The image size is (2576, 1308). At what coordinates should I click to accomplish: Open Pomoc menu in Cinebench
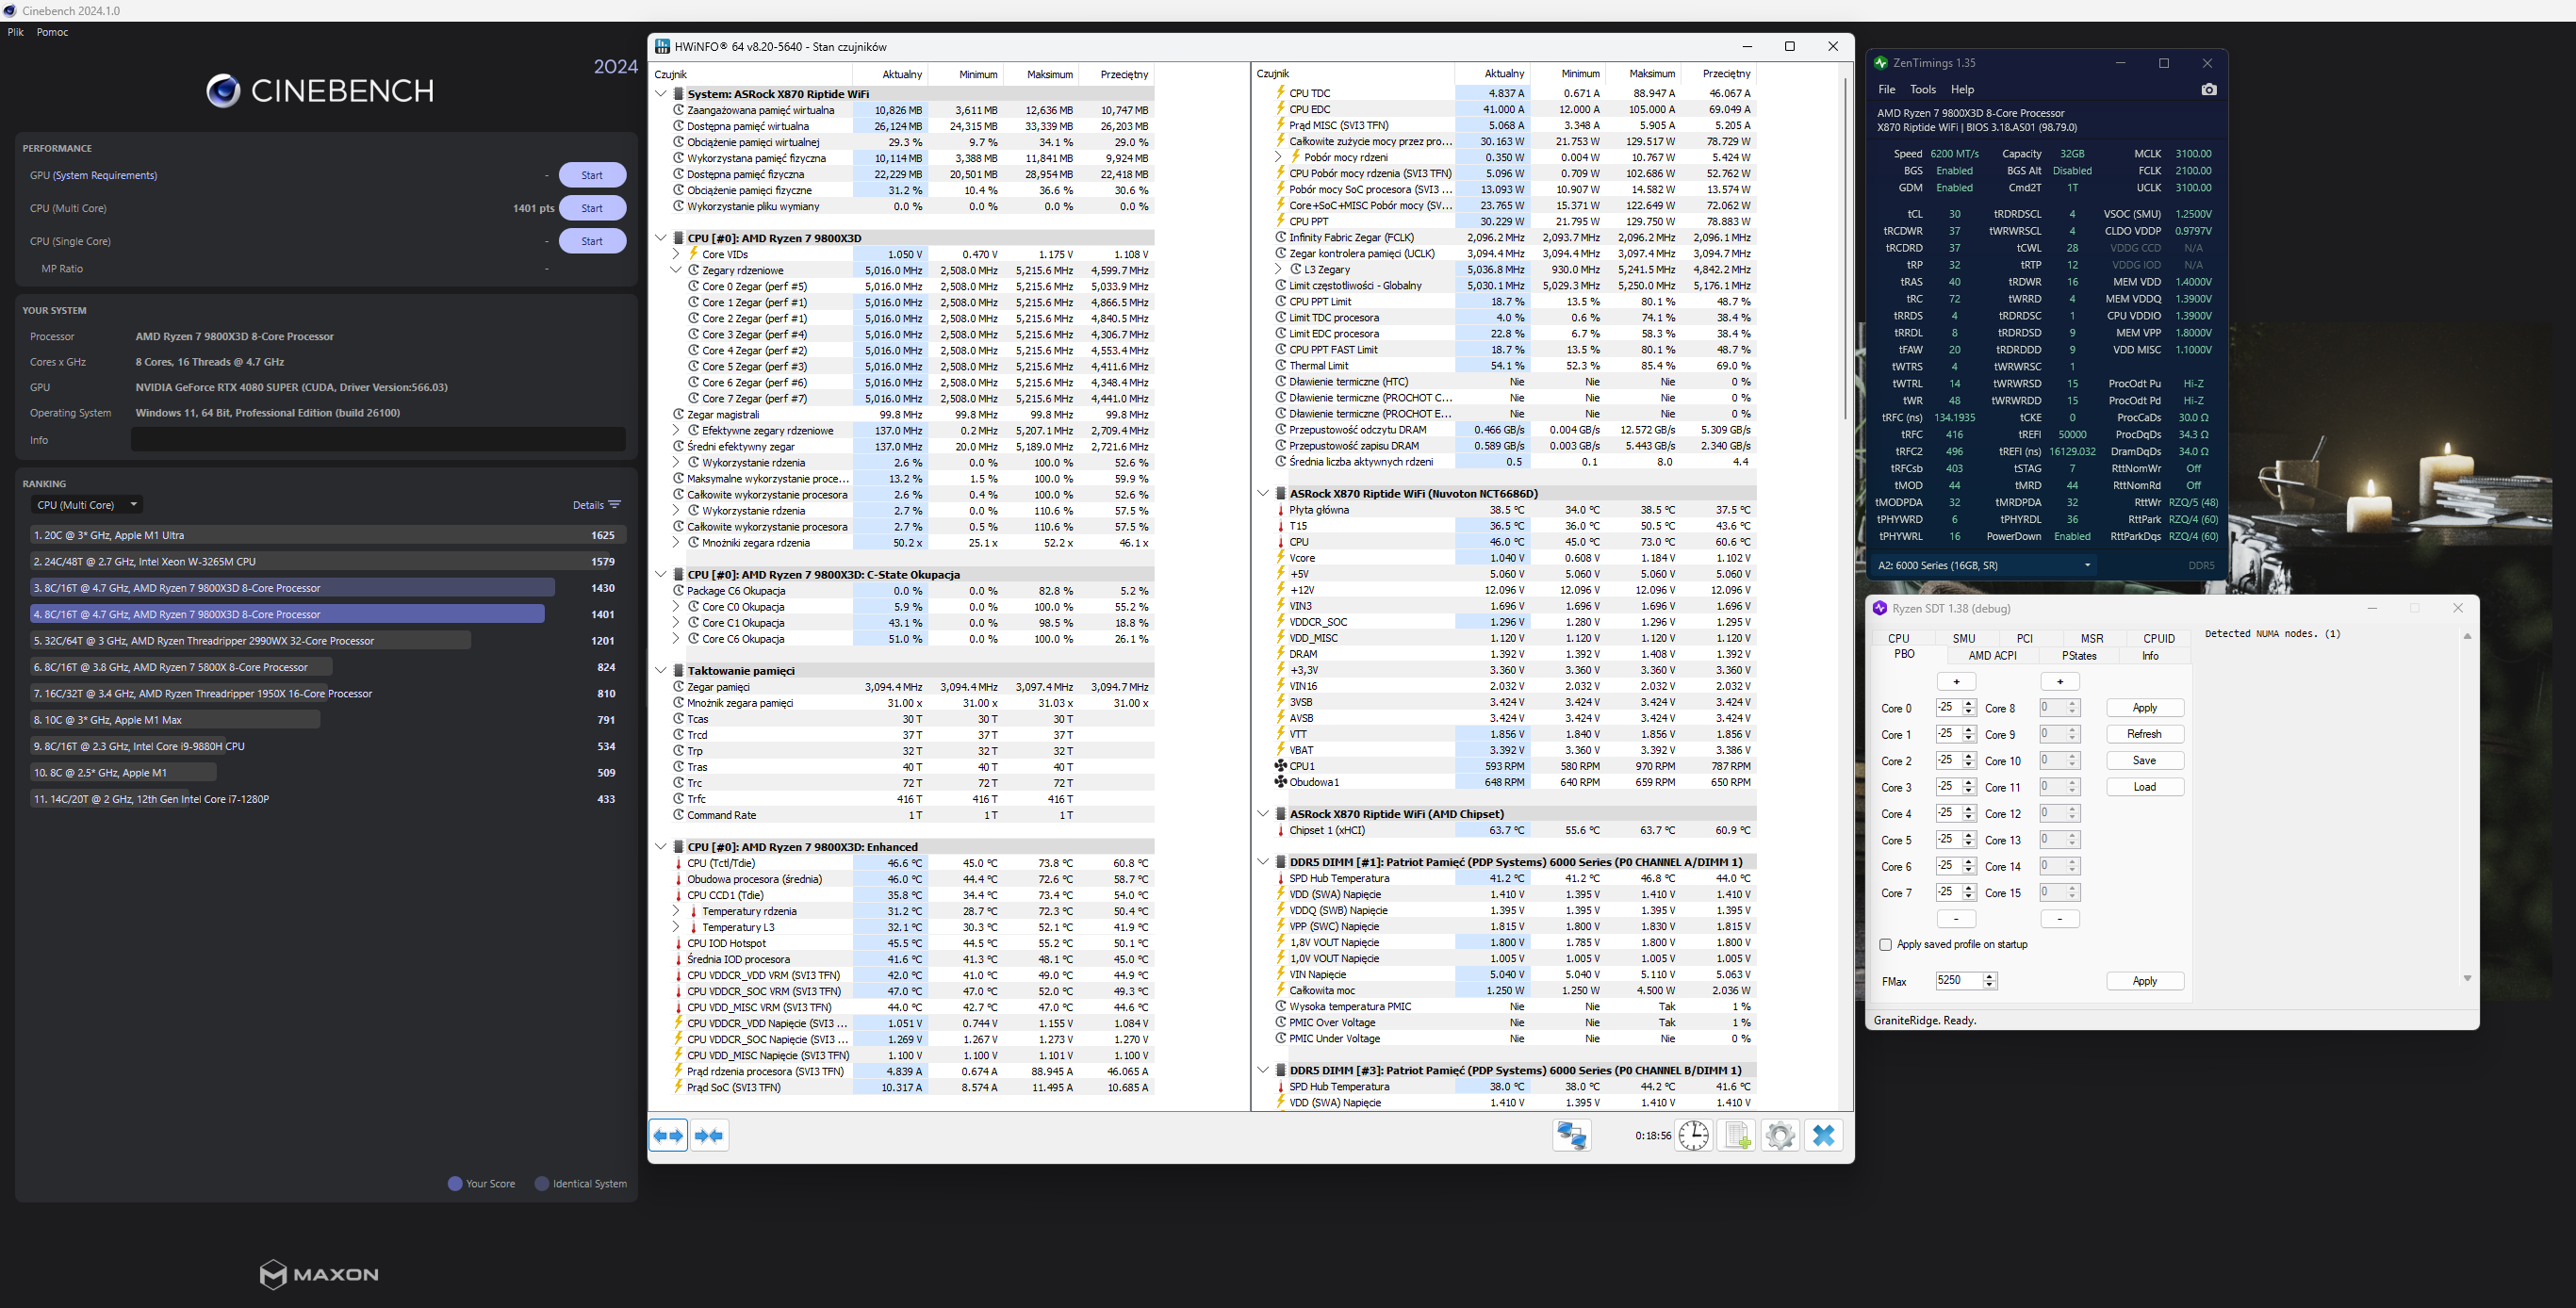coord(52,32)
